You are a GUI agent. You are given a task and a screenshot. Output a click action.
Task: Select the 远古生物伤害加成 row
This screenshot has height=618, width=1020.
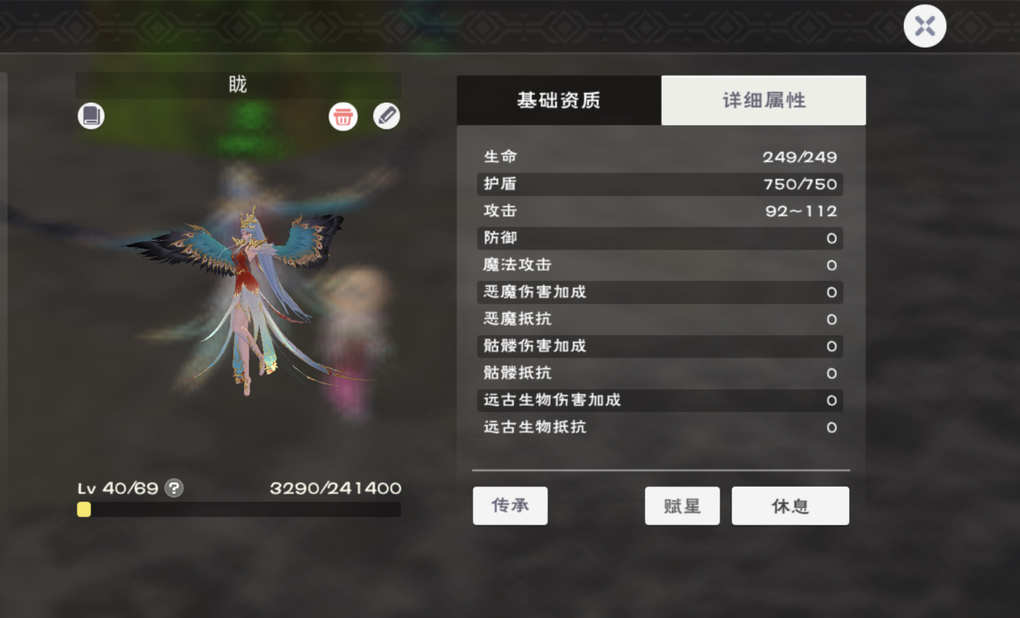tap(660, 400)
